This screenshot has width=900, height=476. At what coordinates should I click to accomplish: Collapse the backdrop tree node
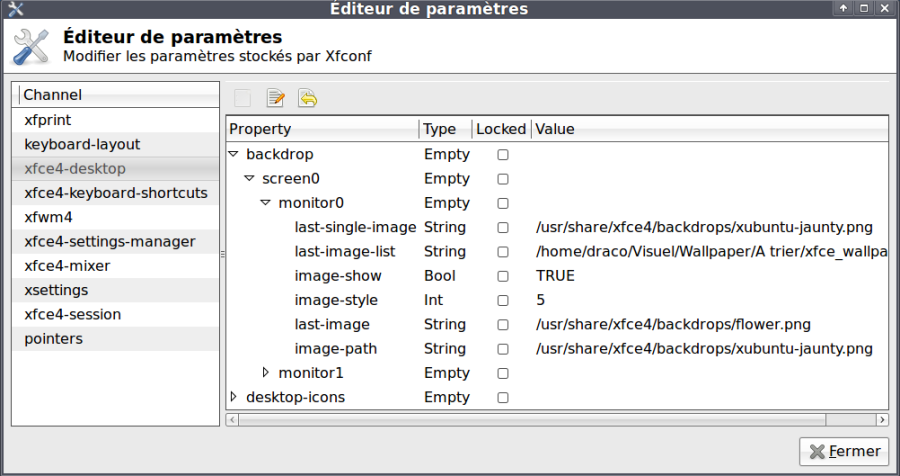pos(233,154)
